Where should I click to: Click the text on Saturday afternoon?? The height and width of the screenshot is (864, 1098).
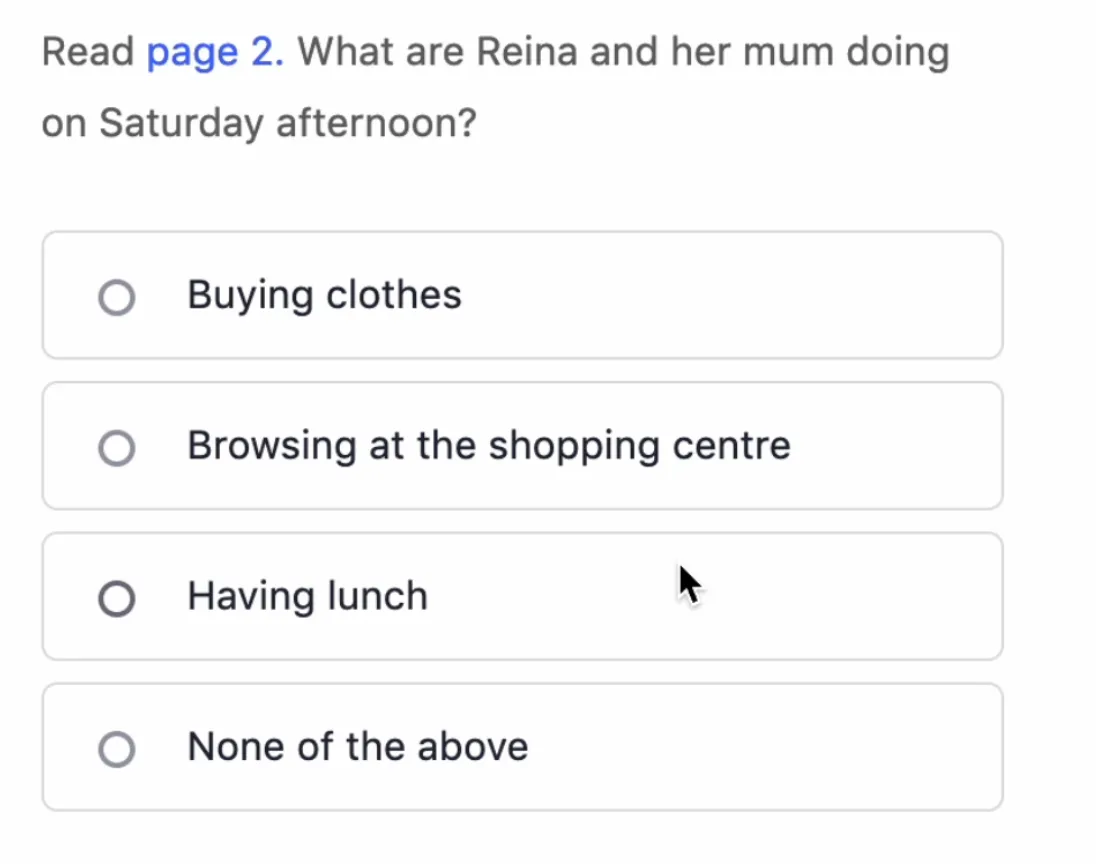click(258, 124)
